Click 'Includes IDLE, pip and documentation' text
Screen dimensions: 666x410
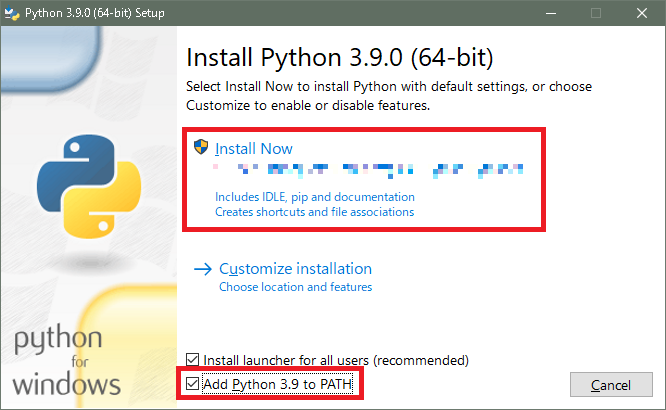(x=315, y=197)
